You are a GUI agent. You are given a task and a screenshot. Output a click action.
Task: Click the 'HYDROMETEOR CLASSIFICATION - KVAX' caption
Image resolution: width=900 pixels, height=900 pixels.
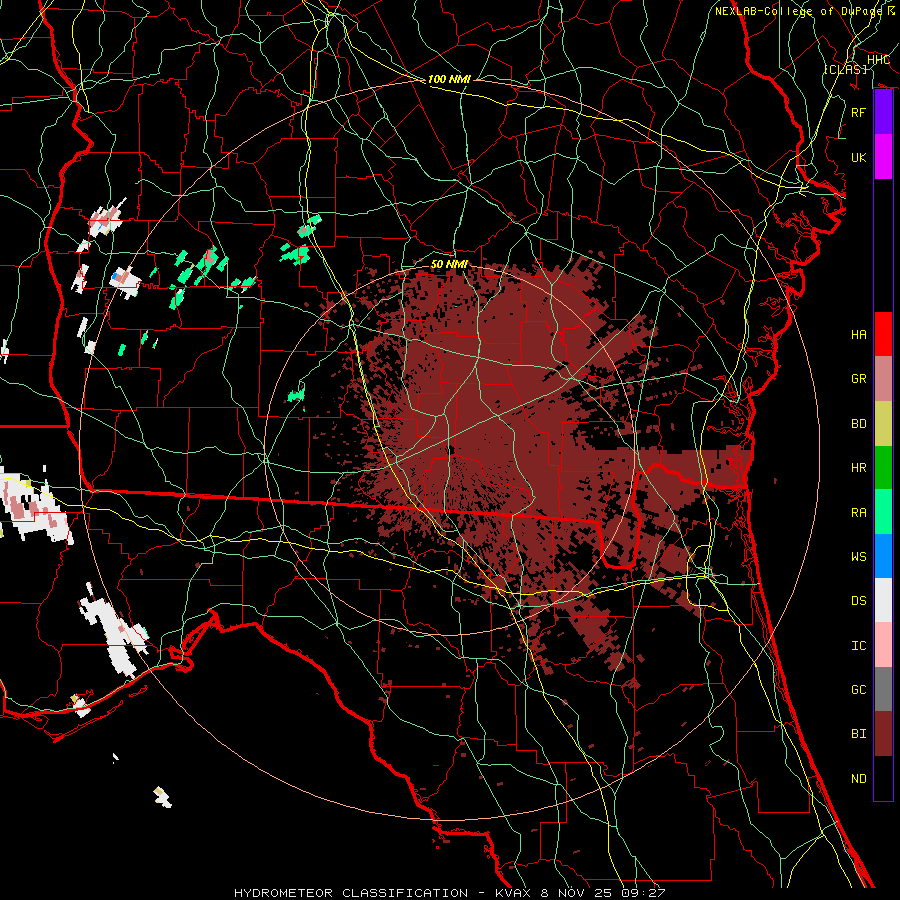tap(385, 893)
